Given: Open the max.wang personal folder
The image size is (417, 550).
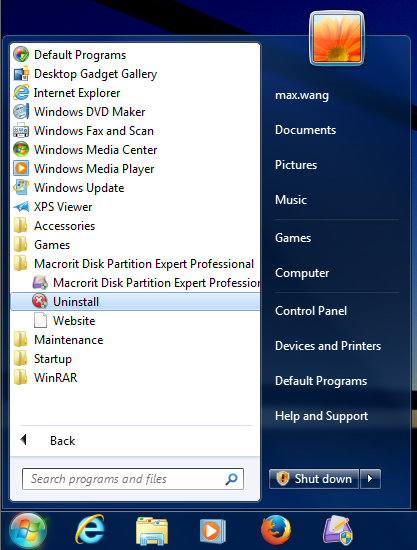Looking at the screenshot, I should coord(302,95).
